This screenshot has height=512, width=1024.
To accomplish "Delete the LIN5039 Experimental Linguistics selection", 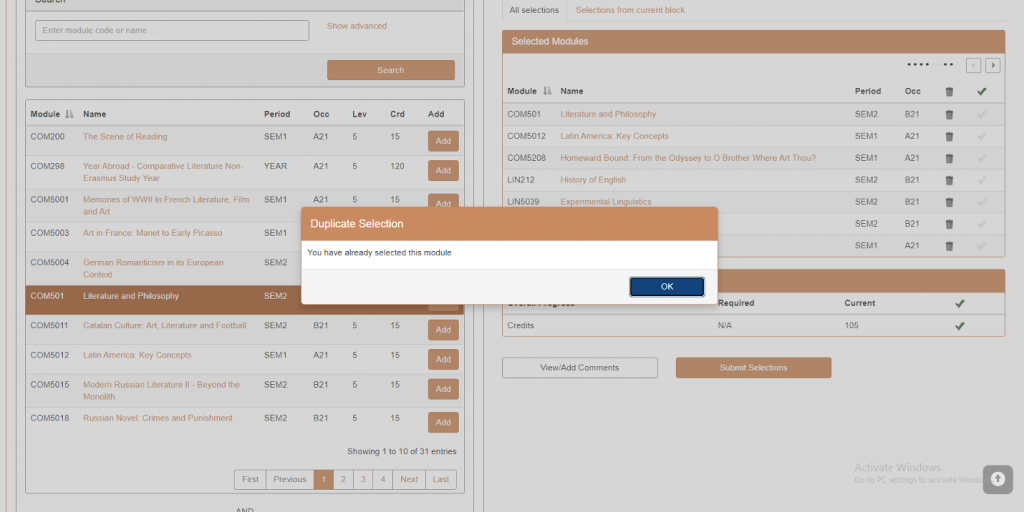I will 949,202.
